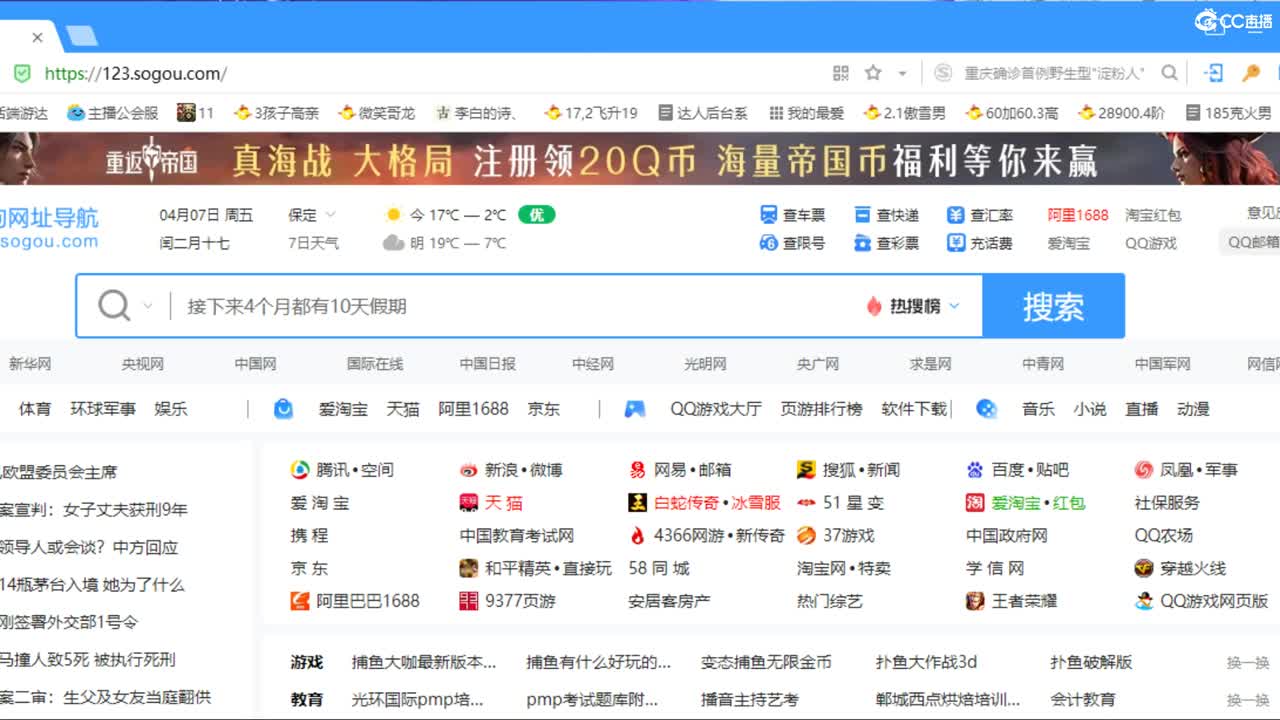Open the 央视网 news site link

(142, 364)
